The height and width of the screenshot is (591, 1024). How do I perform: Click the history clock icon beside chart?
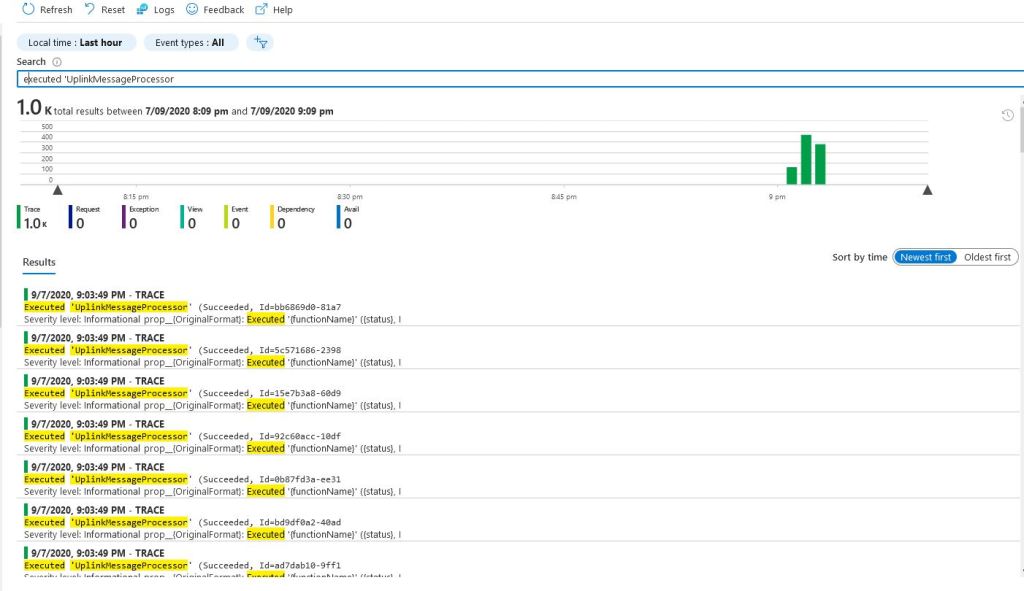(x=1008, y=116)
